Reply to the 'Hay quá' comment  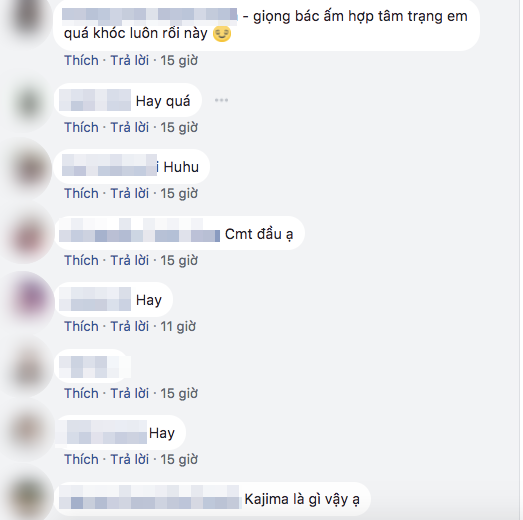[x=129, y=127]
